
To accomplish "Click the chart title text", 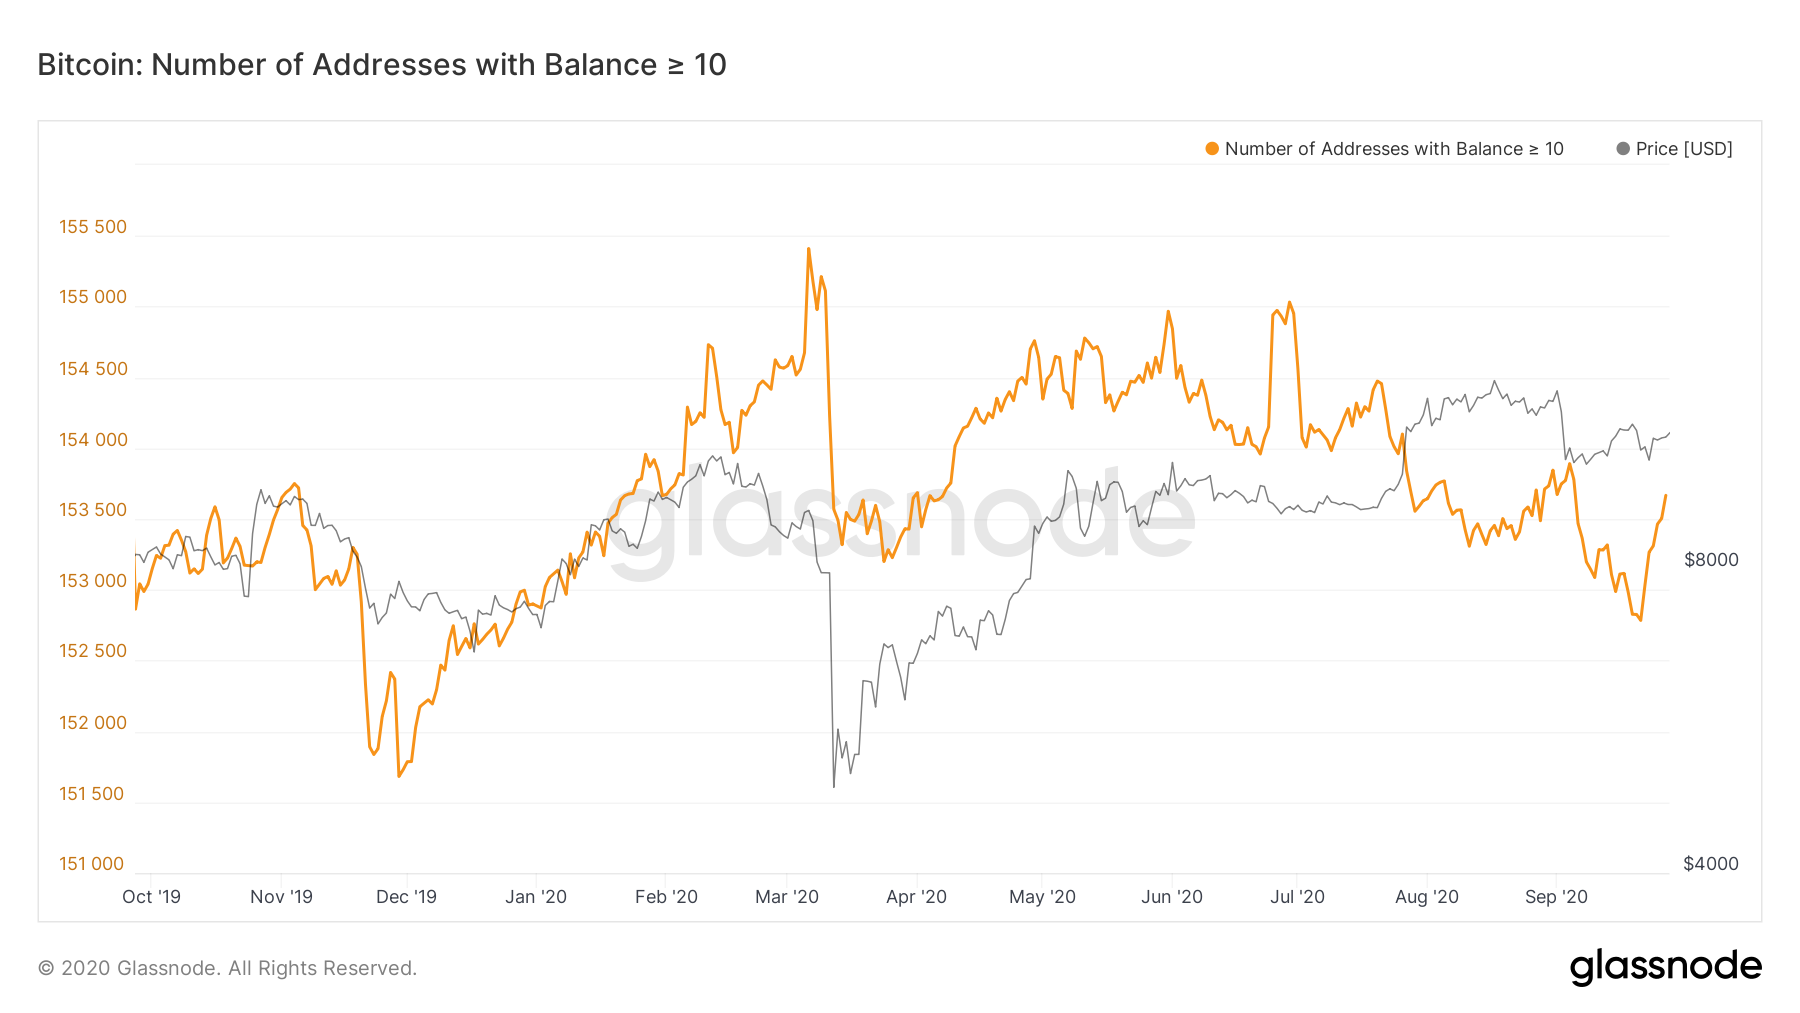I will coord(382,65).
